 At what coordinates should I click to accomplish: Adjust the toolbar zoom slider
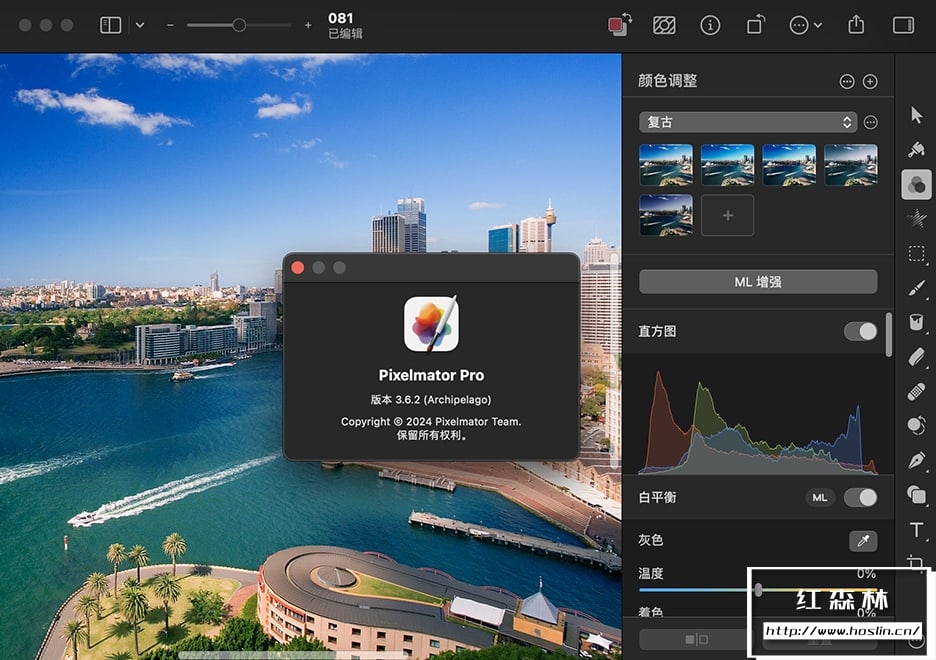239,25
